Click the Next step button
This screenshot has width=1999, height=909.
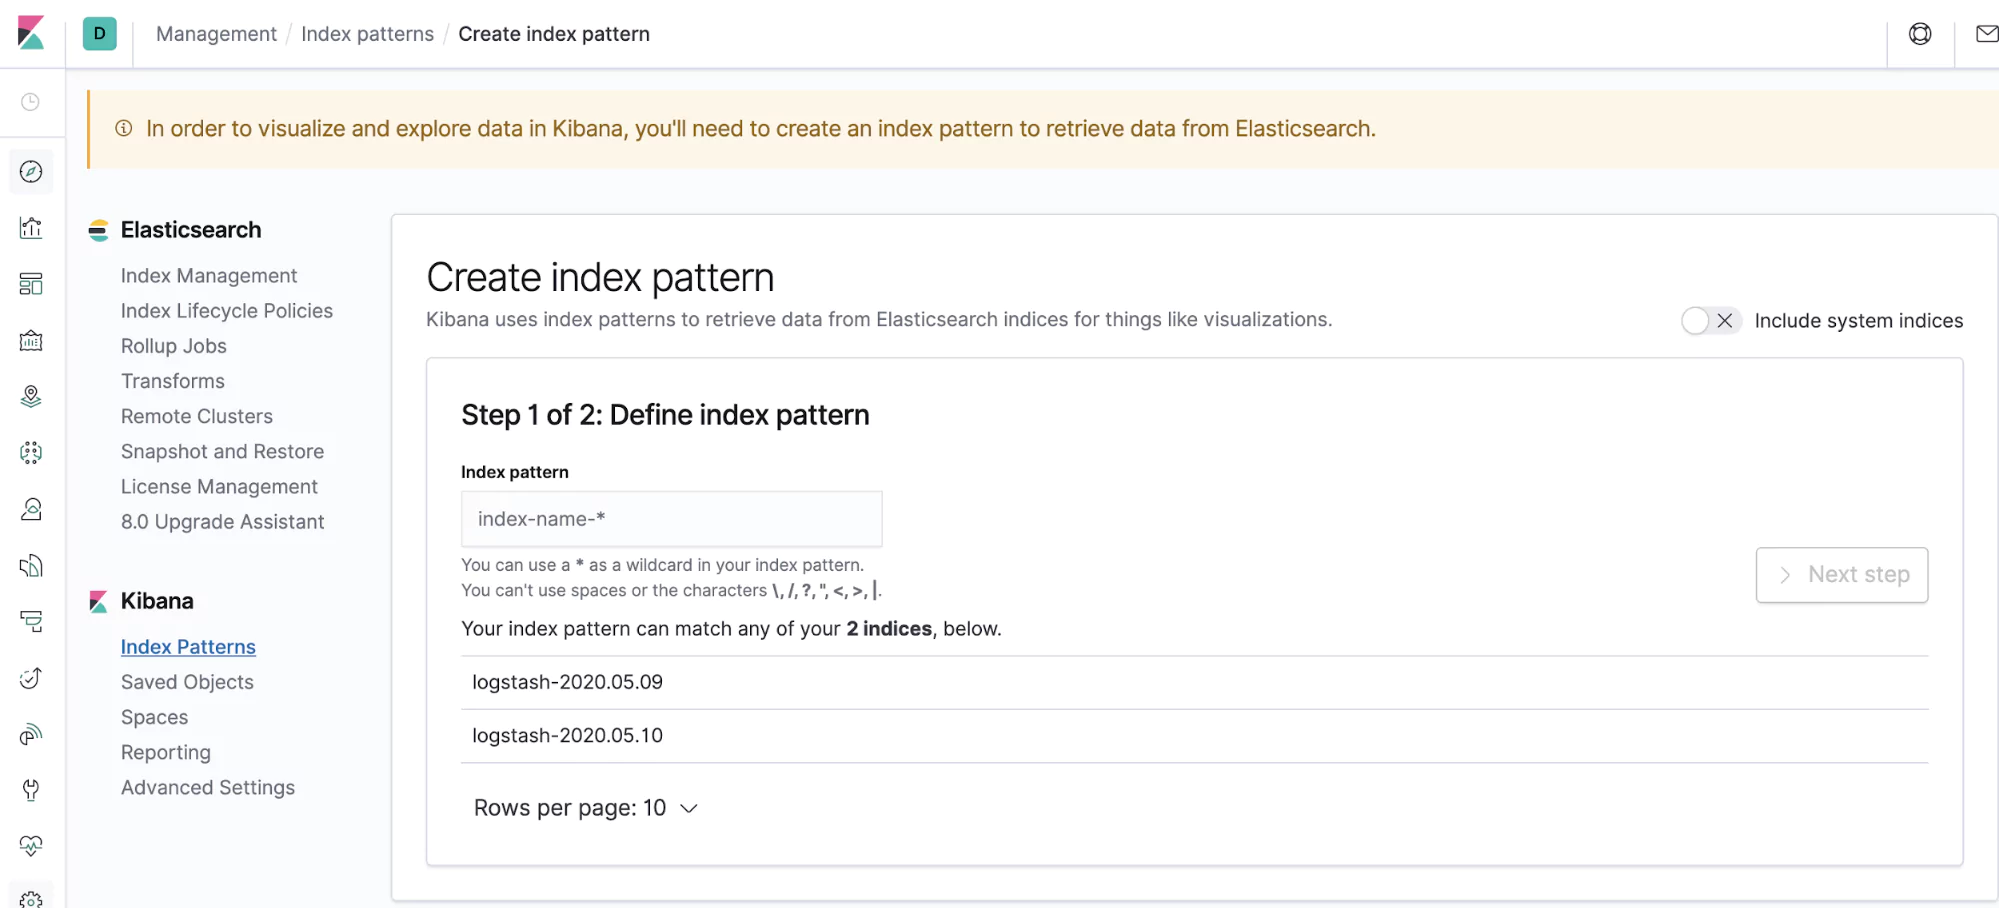[1841, 575]
